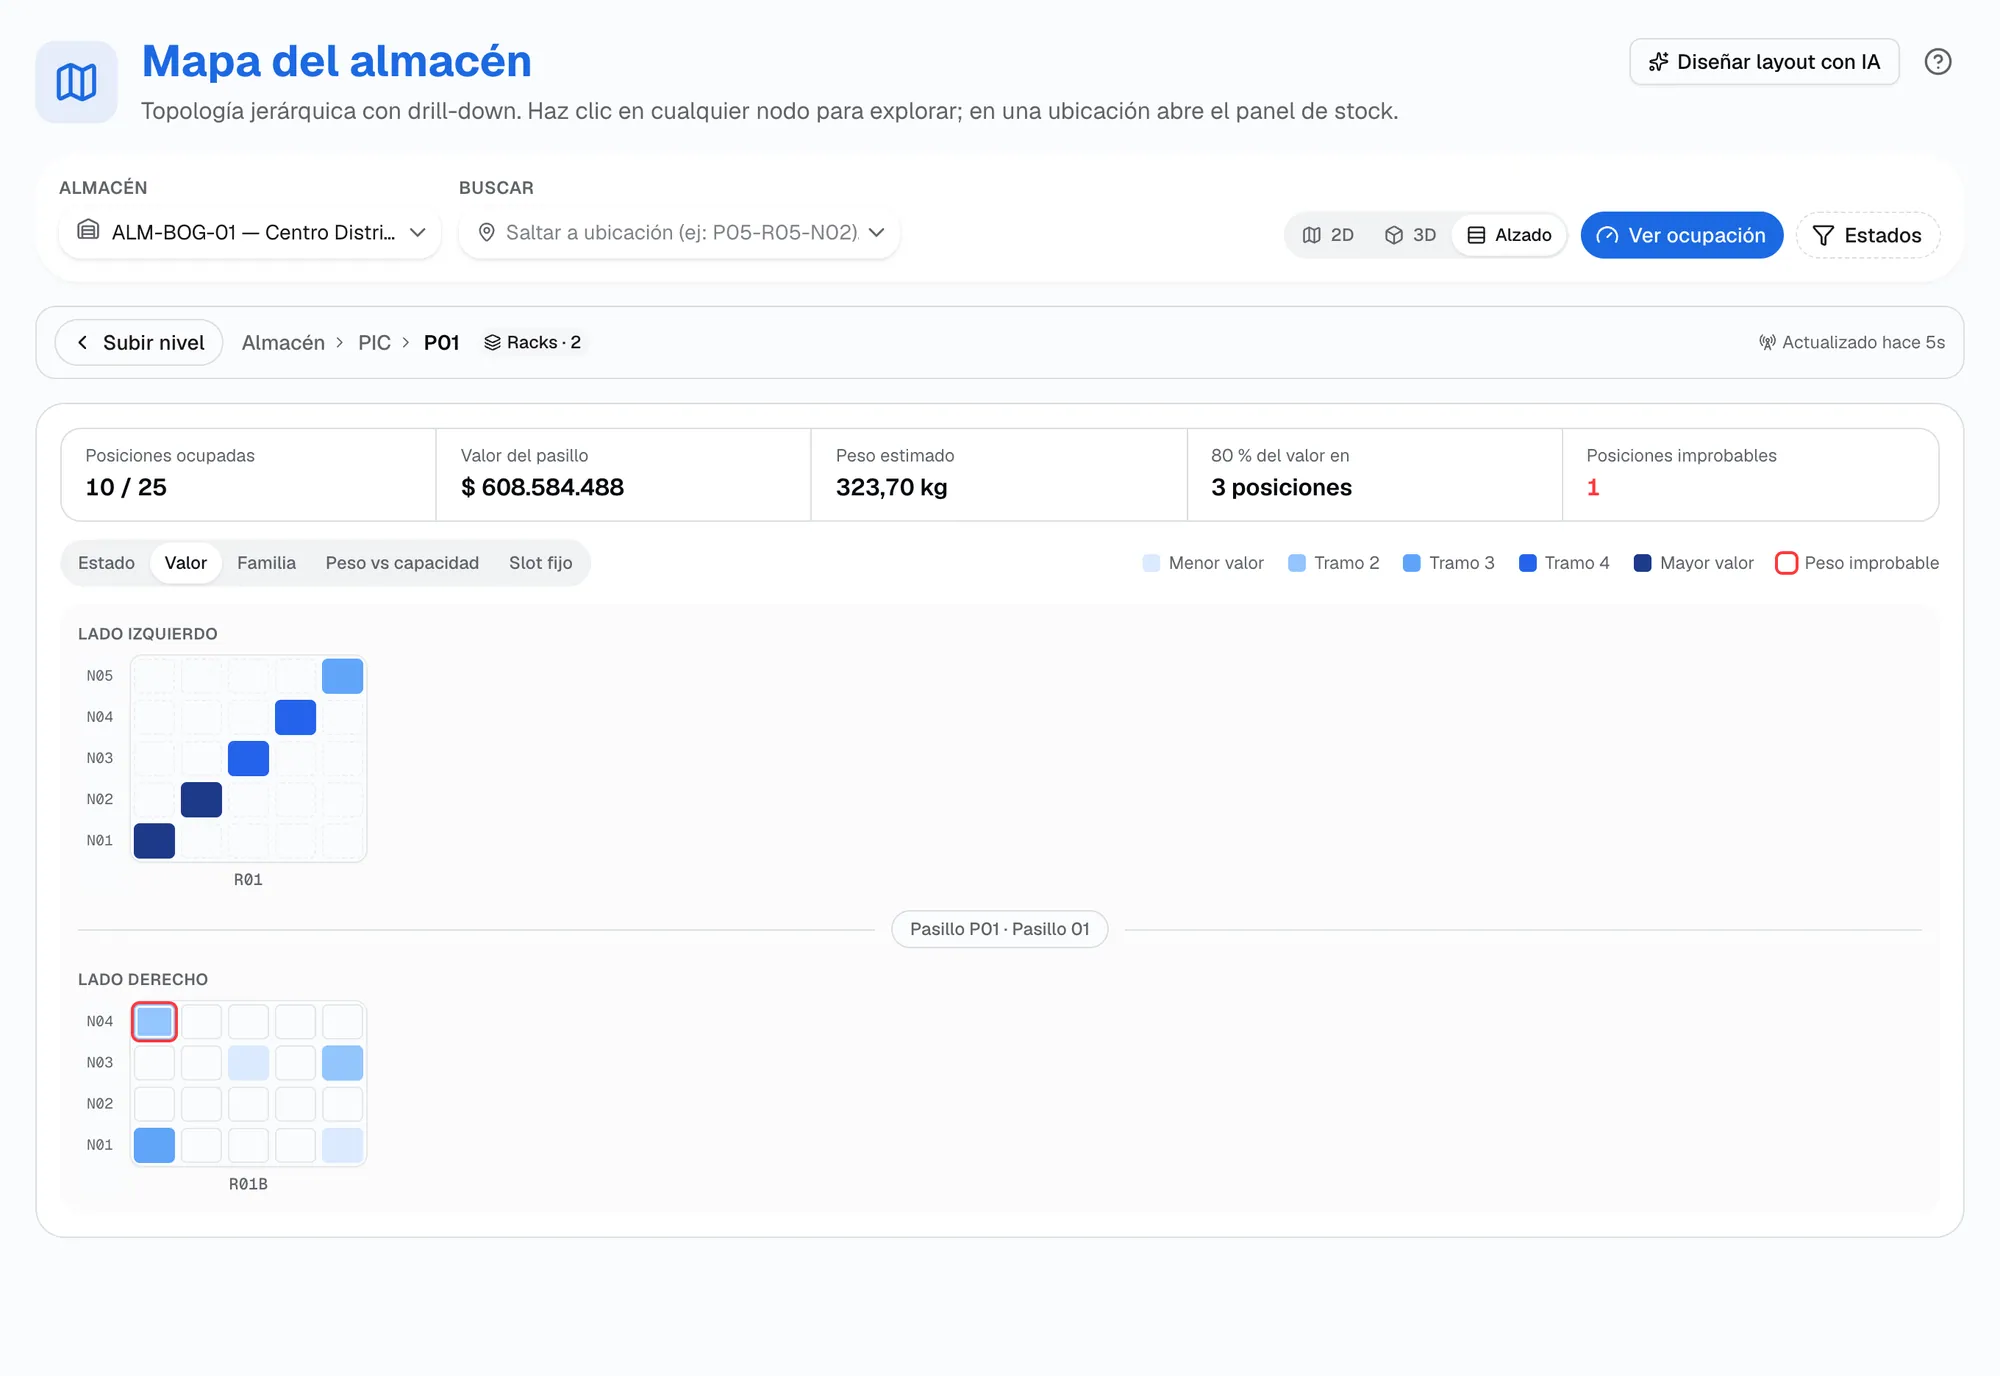
Task: Switch to the Estado tab
Action: [106, 563]
